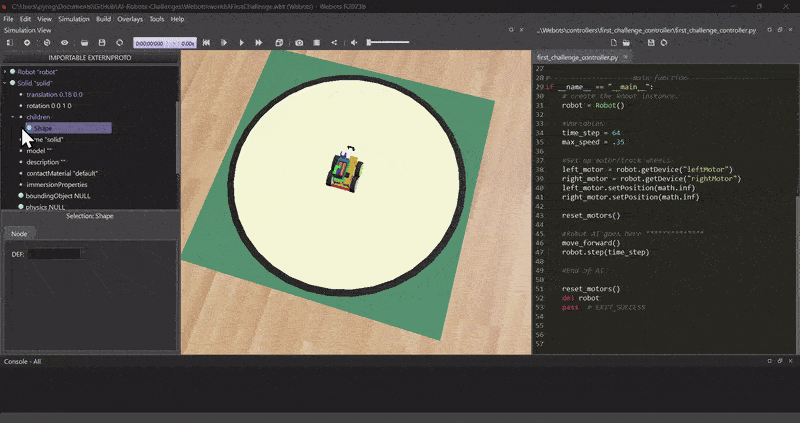Toggle sound with the speaker icon
Screen dimensions: 800x423
354,43
